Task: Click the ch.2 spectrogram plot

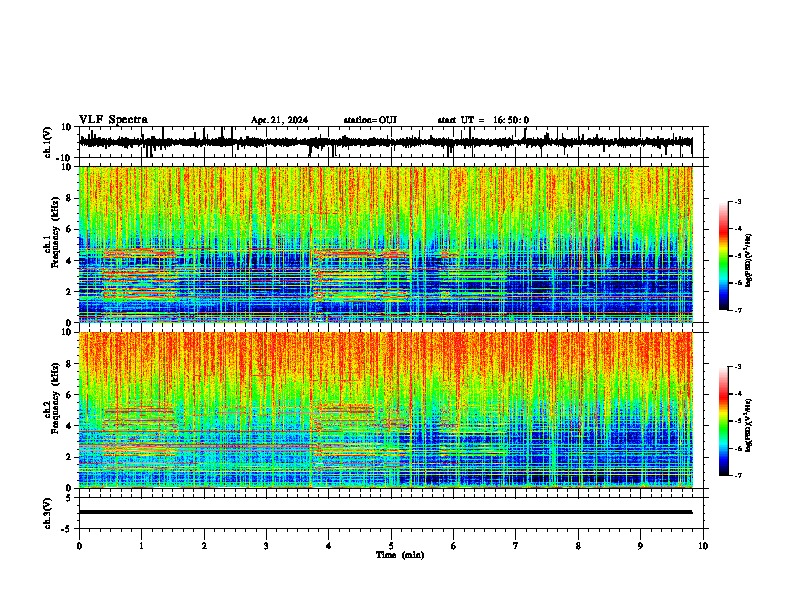Action: [x=386, y=410]
